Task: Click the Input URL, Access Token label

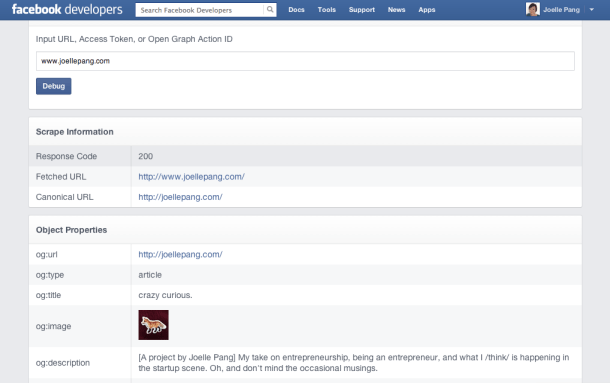Action: click(134, 39)
